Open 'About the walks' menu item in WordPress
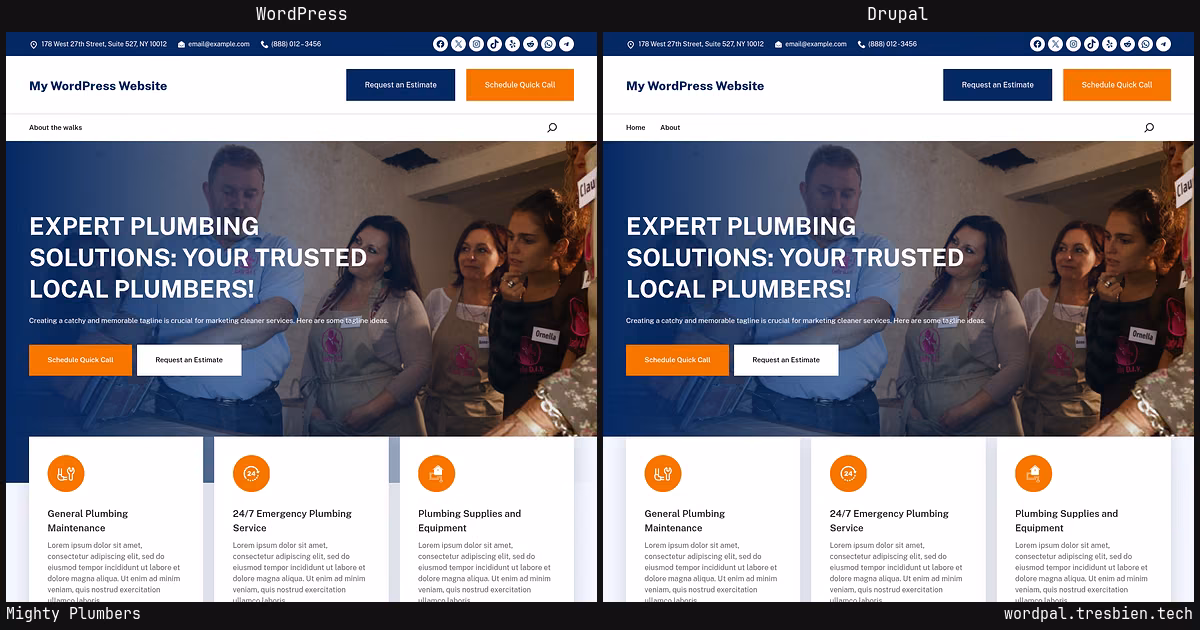 coord(56,128)
